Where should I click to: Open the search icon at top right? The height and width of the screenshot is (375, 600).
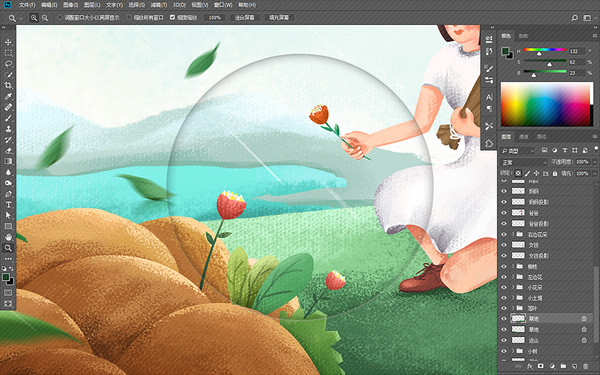tap(574, 18)
